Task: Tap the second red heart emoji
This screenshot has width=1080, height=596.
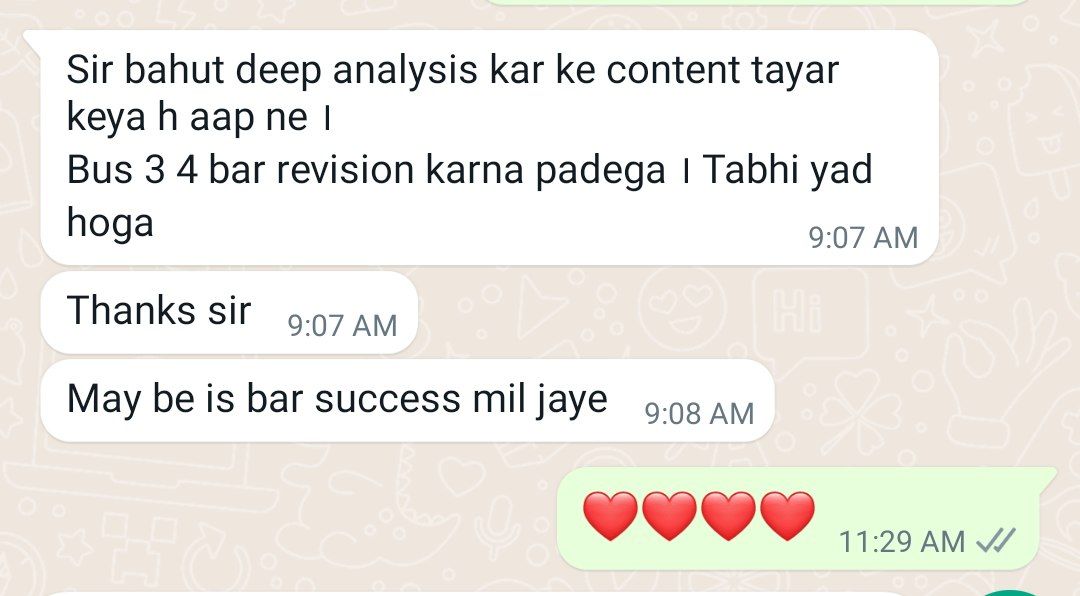Action: (x=669, y=516)
